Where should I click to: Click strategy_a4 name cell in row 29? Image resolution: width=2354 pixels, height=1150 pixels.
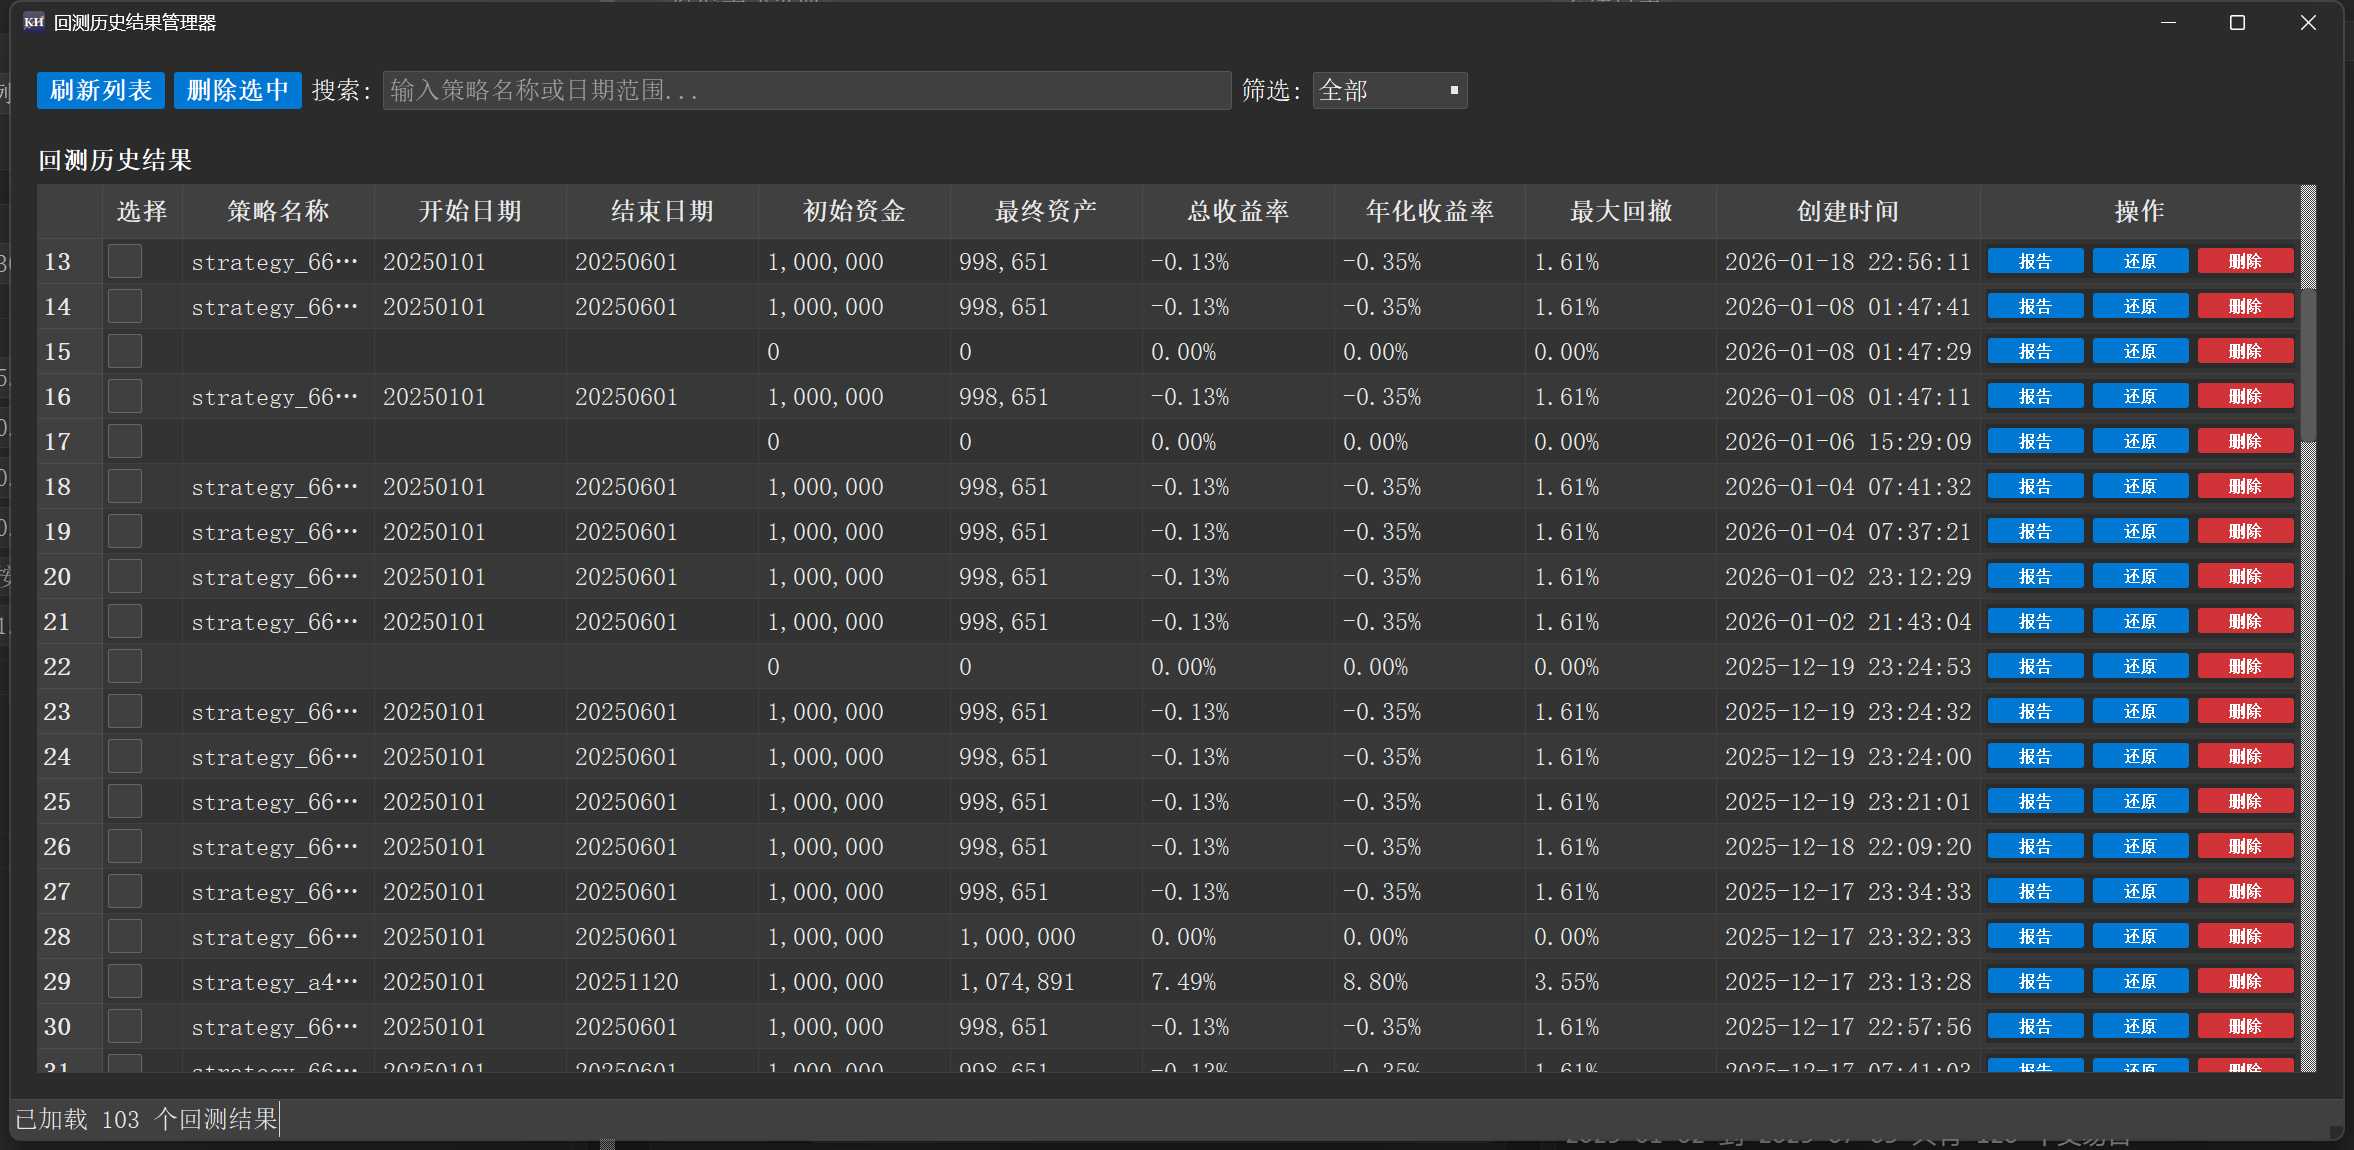coord(275,982)
